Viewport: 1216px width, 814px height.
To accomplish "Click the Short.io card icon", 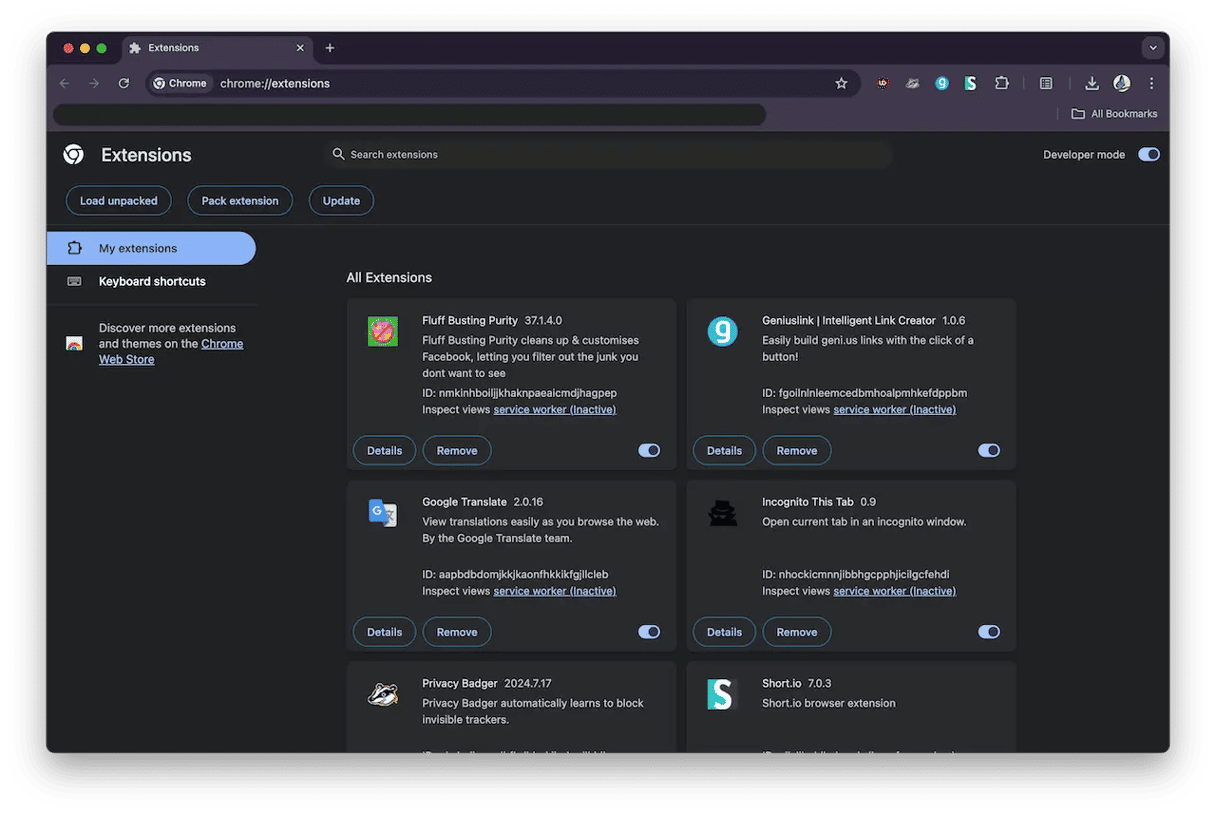I will click(720, 694).
